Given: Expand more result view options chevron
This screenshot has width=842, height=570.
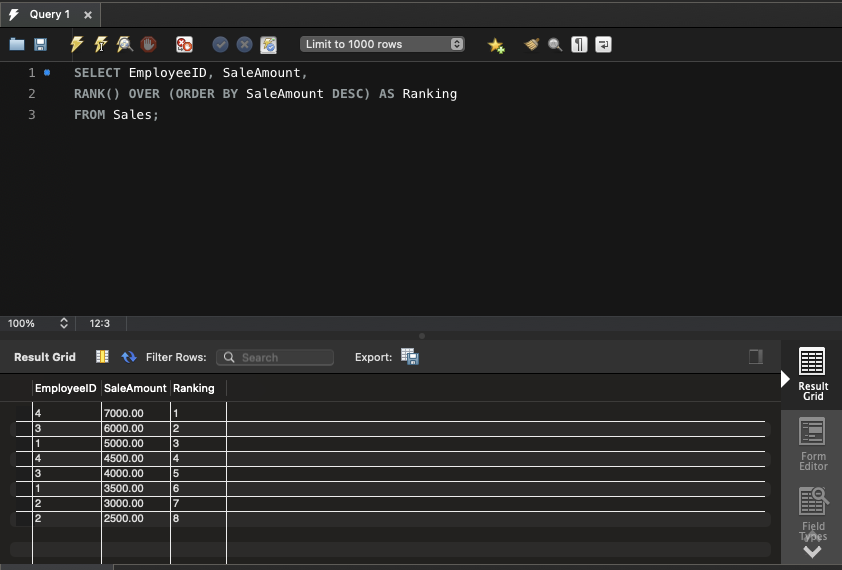Looking at the screenshot, I should click(x=812, y=551).
